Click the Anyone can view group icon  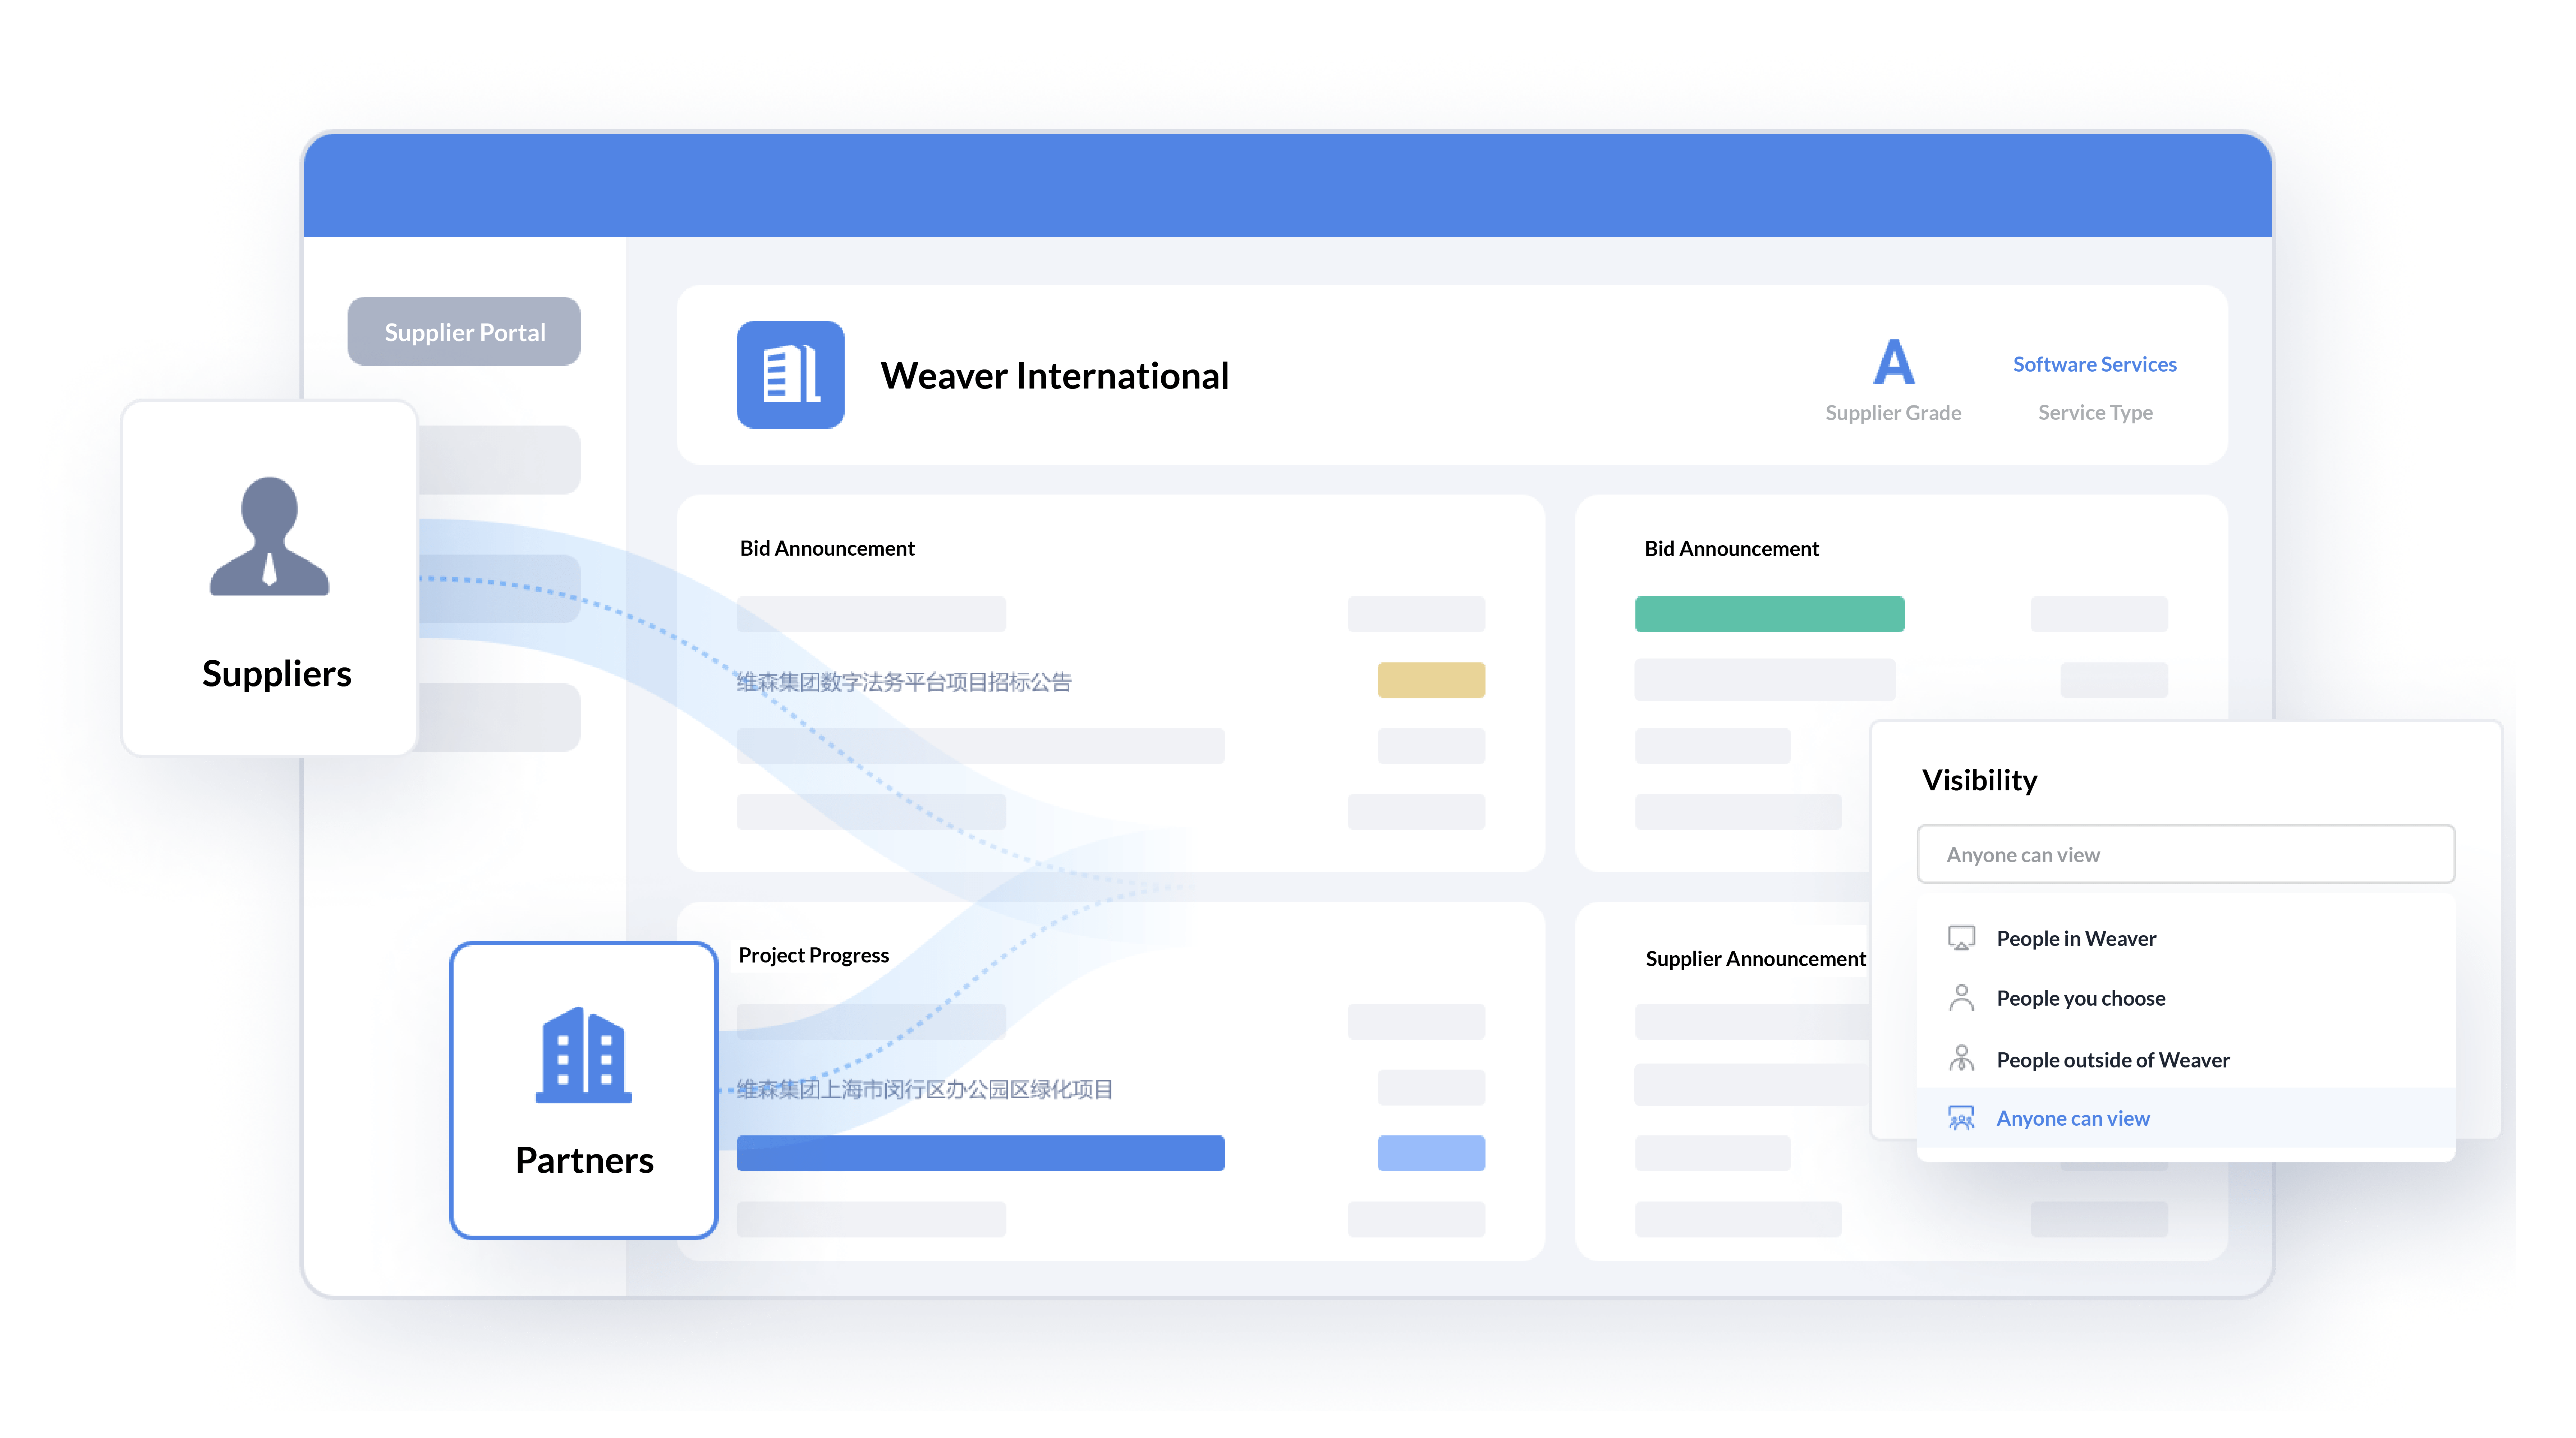[1962, 1118]
